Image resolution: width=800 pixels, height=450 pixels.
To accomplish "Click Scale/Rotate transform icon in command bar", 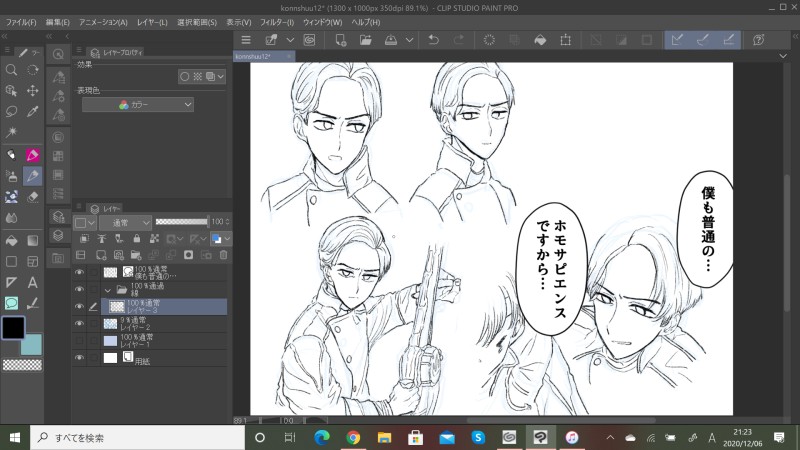I will 565,40.
